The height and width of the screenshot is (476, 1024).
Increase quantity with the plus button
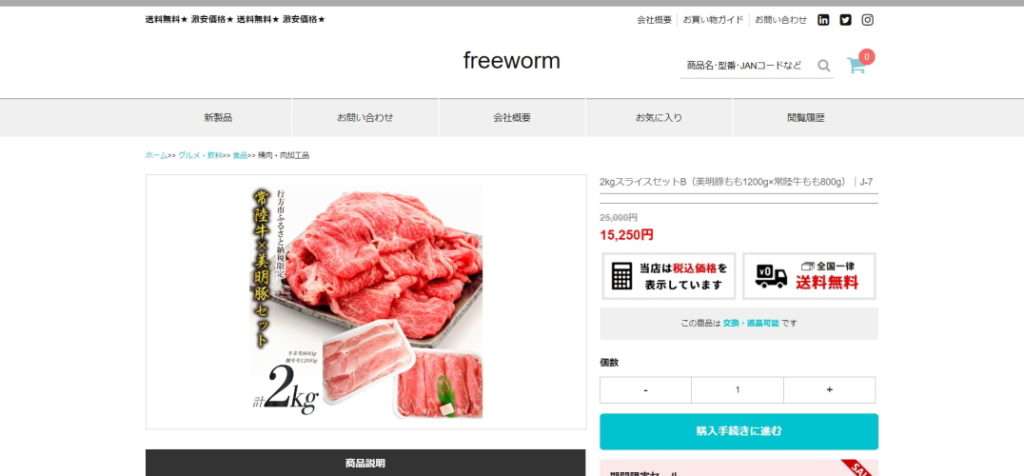tap(829, 390)
